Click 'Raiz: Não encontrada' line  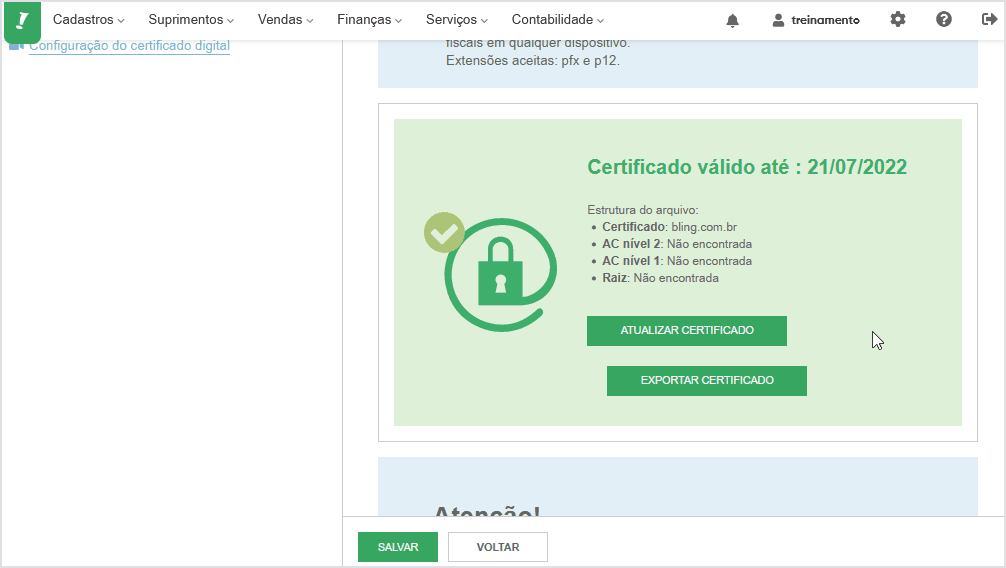(660, 278)
